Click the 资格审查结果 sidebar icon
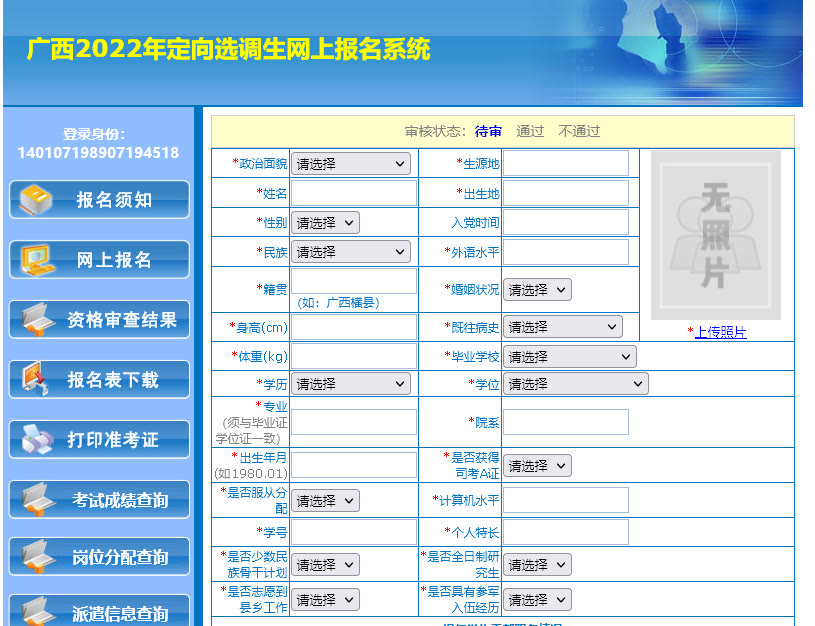Screen dimensions: 815x626 [36, 320]
